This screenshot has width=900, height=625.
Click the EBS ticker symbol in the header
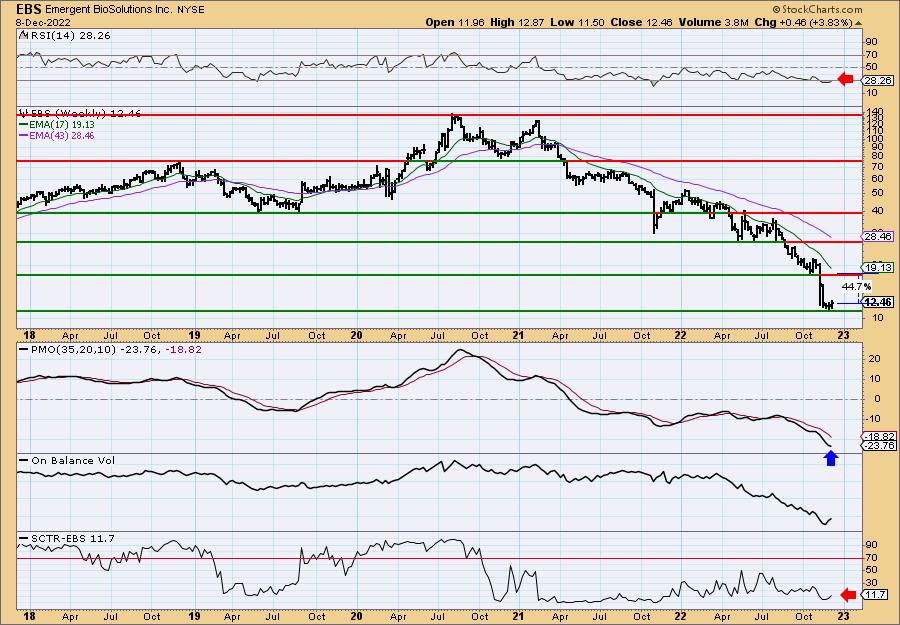tap(28, 9)
